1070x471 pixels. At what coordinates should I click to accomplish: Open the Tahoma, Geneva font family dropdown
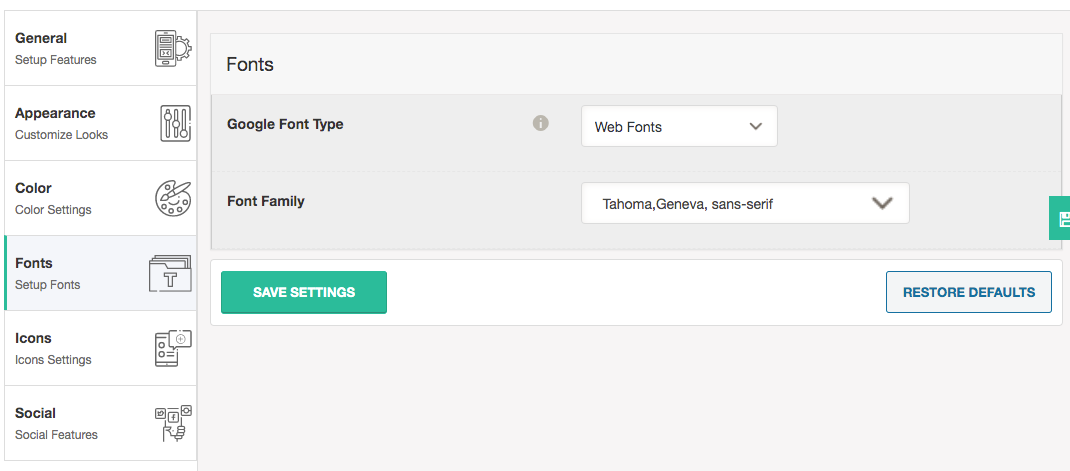click(x=745, y=203)
